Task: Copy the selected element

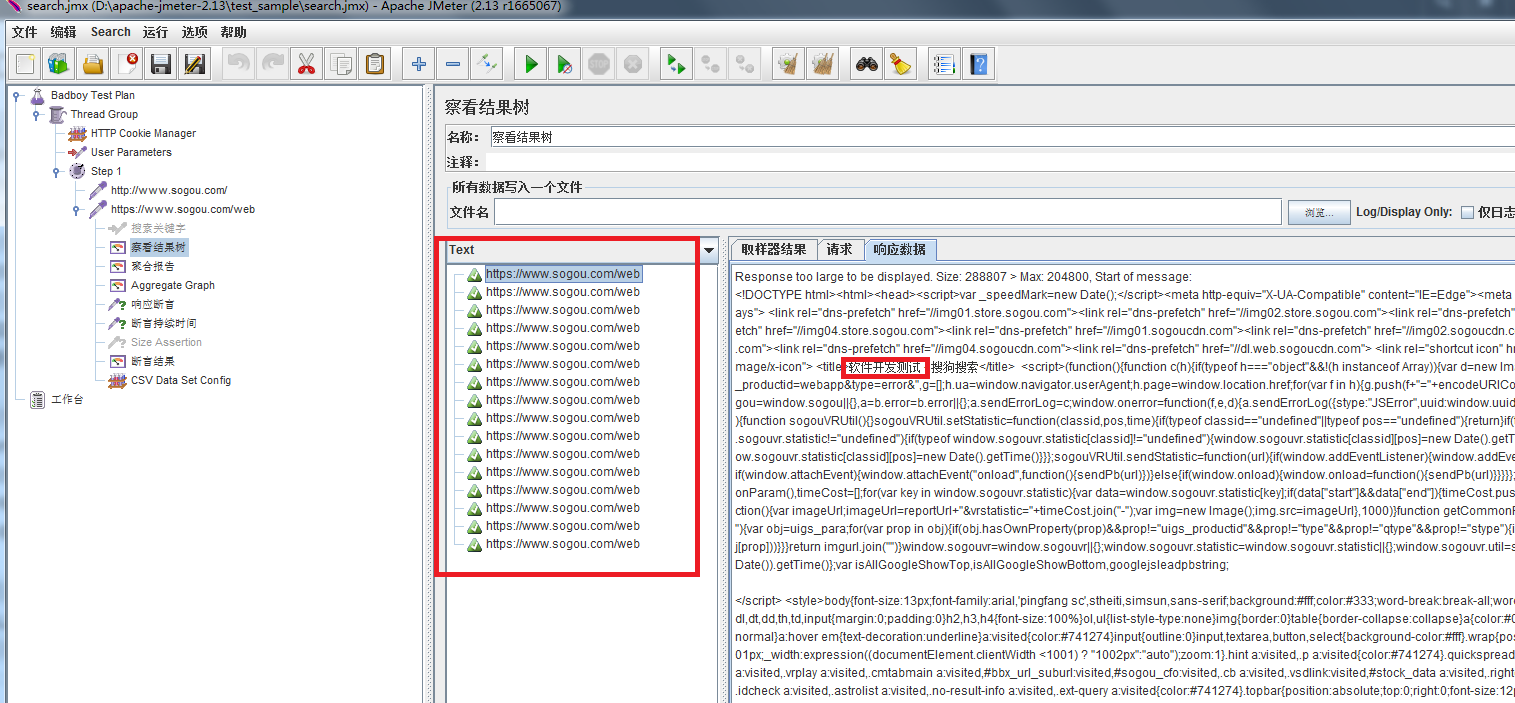Action: coord(340,65)
